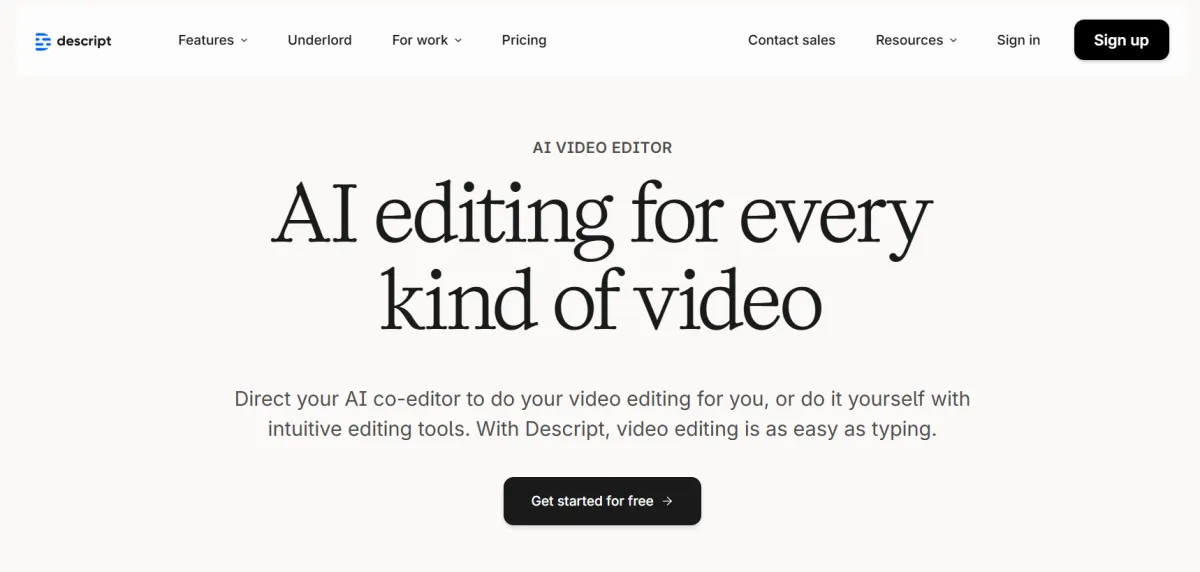Click the 'AI editing for every' headline line
1200x572 pixels.
tap(602, 215)
